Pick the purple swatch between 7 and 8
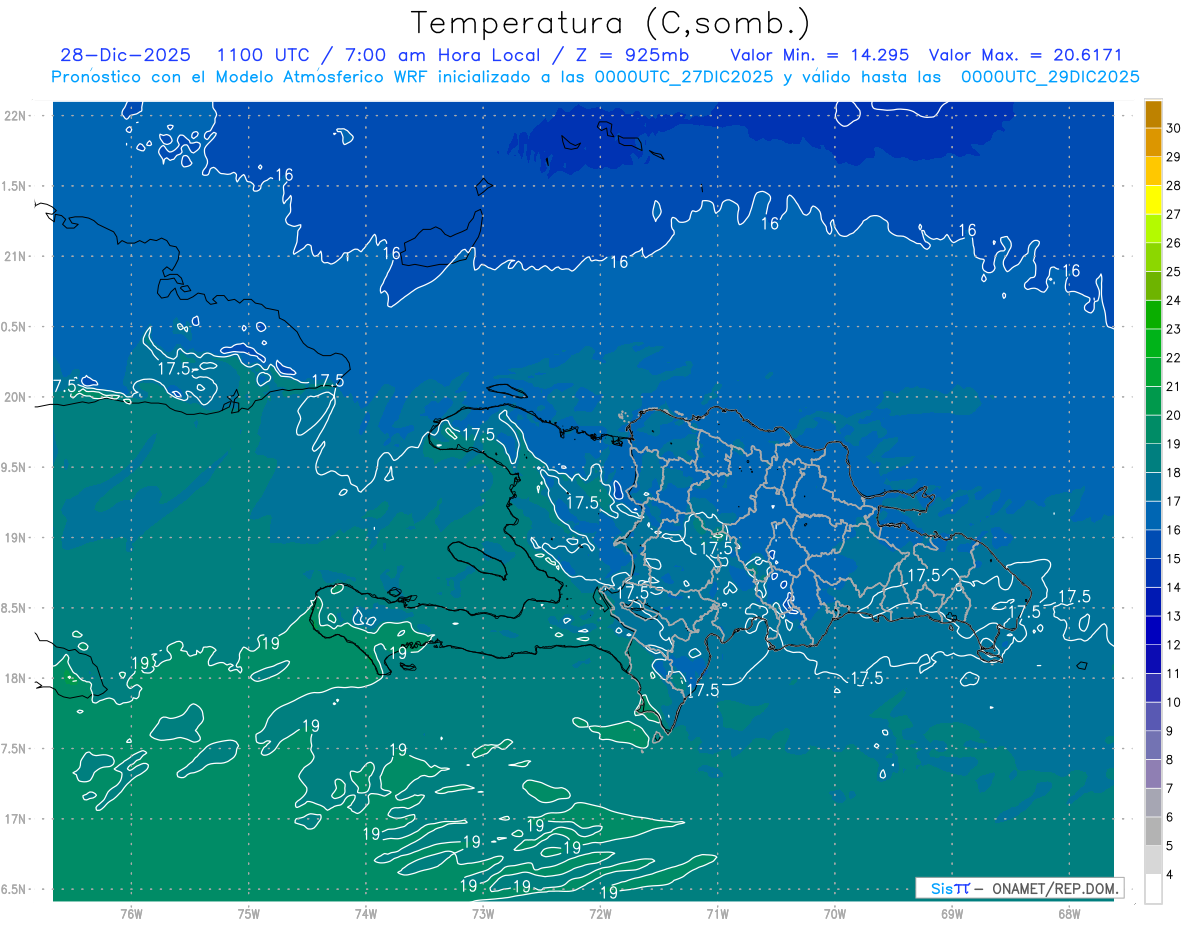The height and width of the screenshot is (927, 1200). coord(1153,774)
